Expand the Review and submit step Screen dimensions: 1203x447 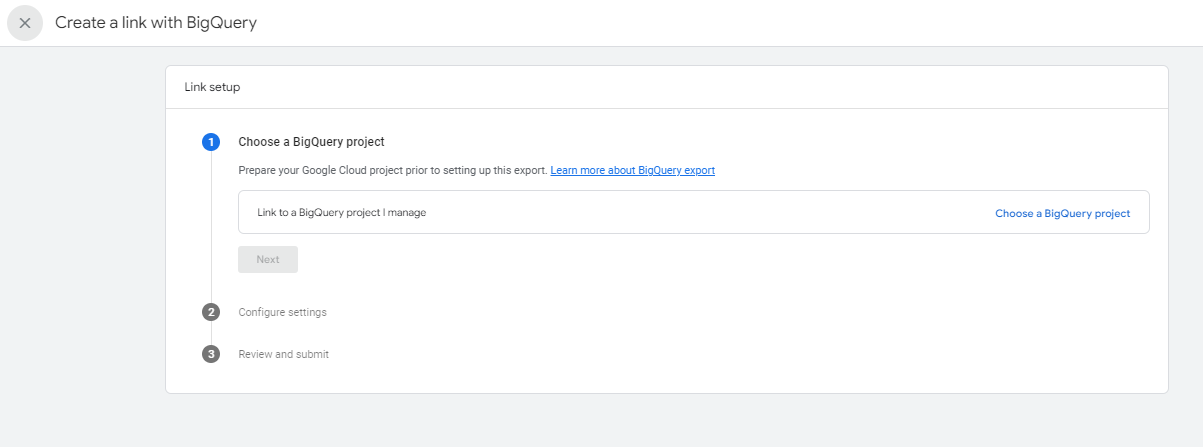pos(283,354)
